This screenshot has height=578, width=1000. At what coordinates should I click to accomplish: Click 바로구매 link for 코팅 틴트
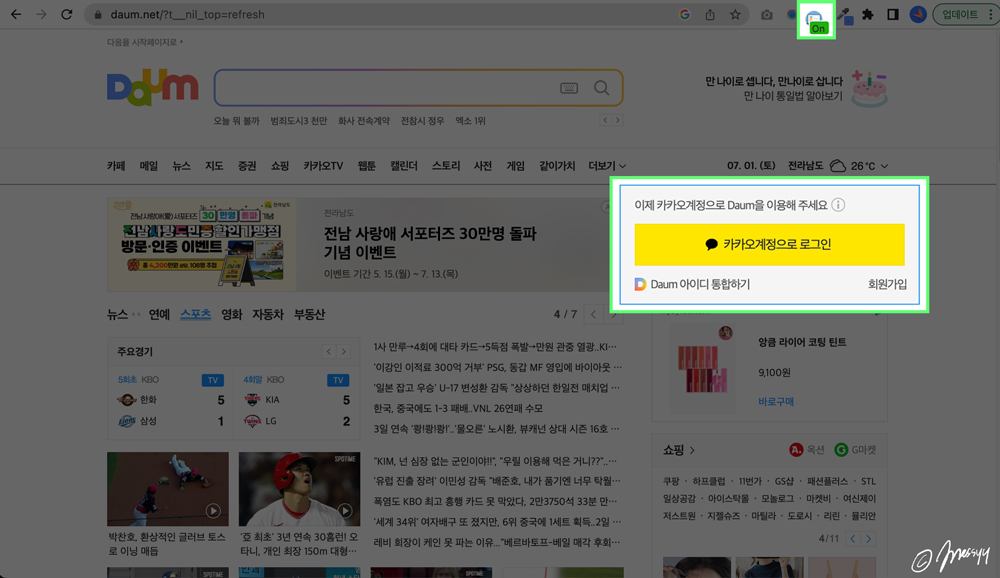click(x=776, y=401)
